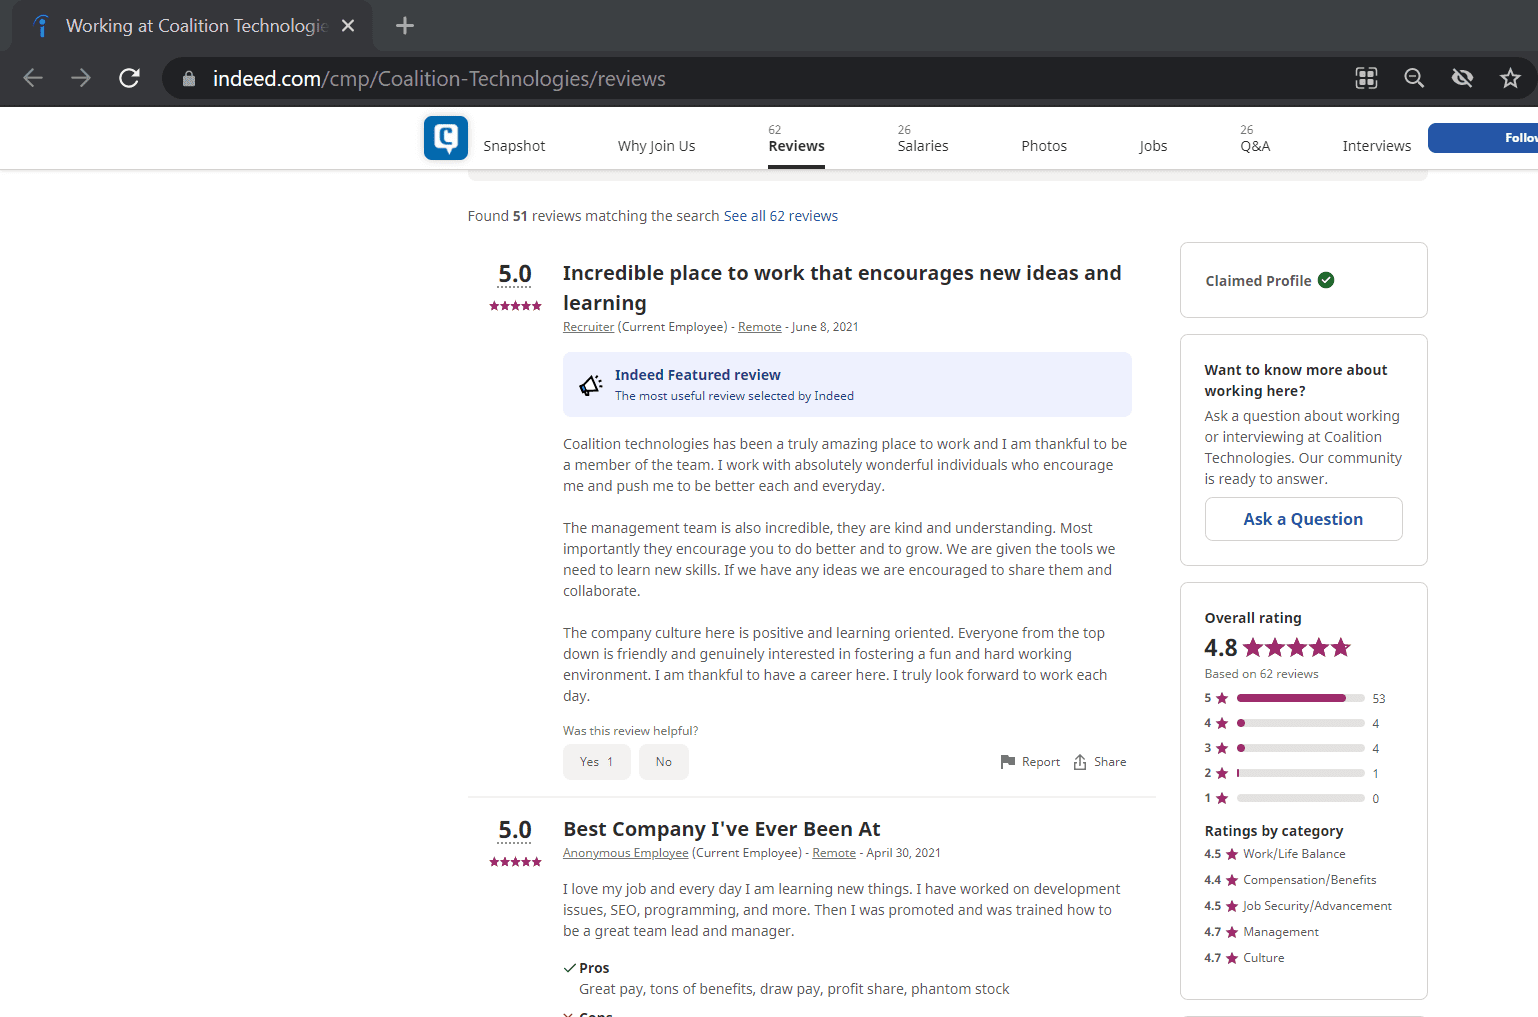This screenshot has width=1538, height=1017.
Task: Reload the page with the refresh icon
Action: 129,78
